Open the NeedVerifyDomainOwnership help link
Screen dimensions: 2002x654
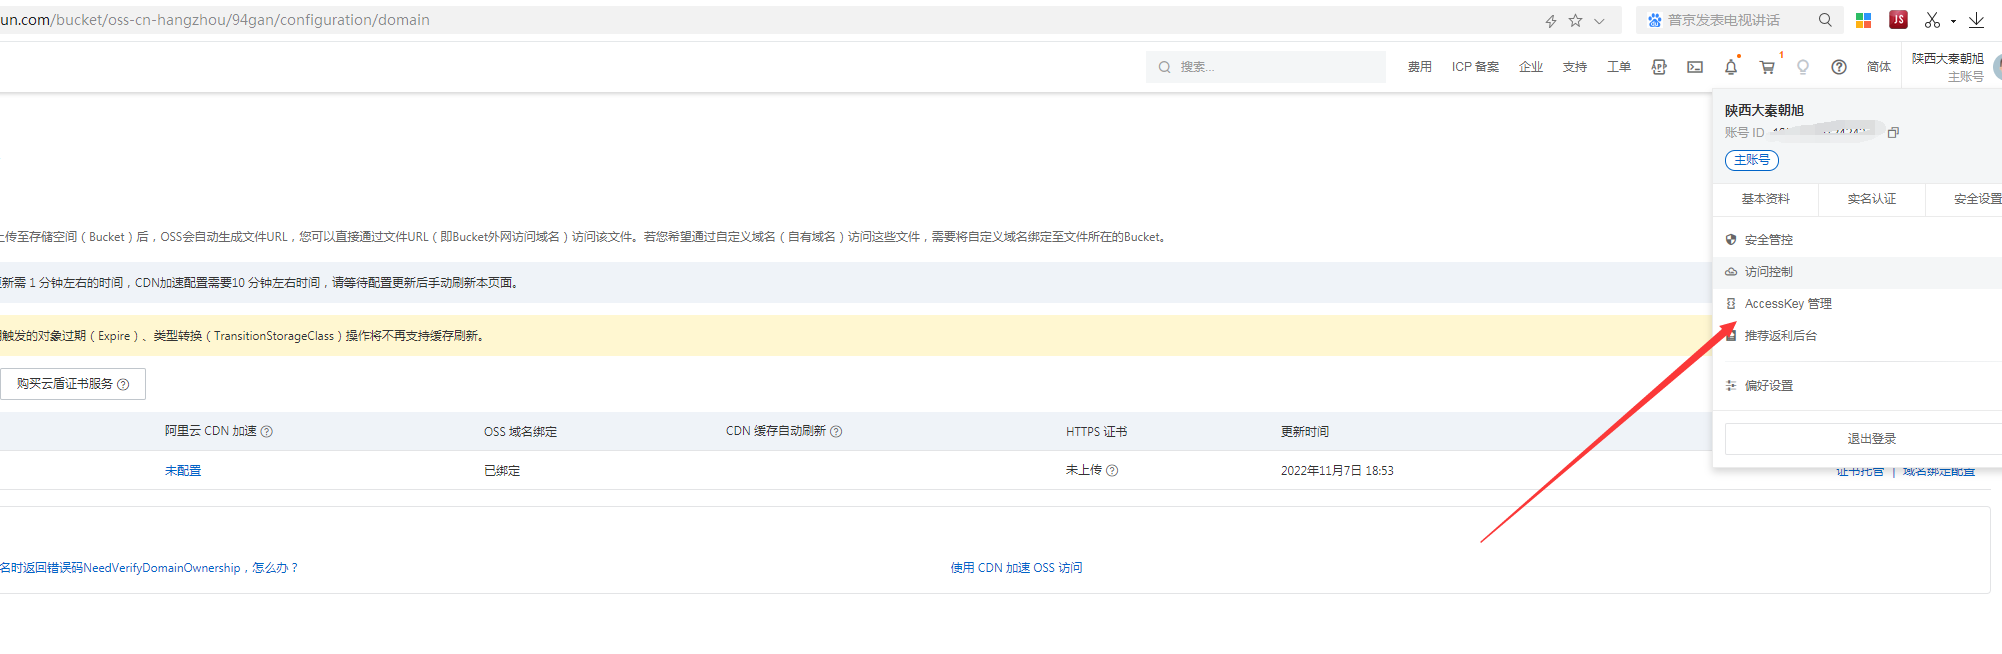(x=149, y=568)
